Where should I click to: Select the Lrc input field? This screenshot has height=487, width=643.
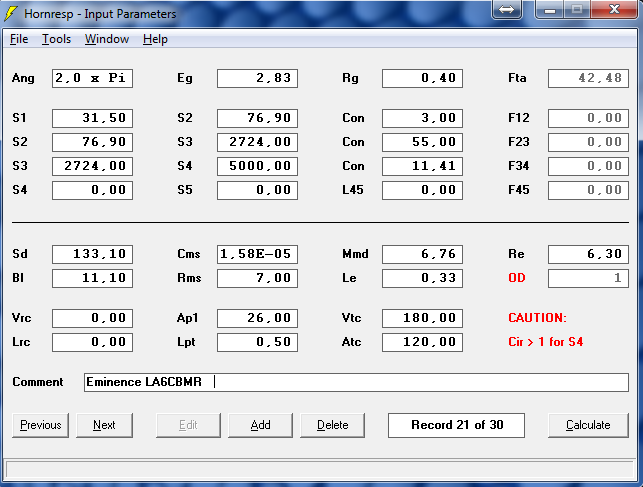(x=92, y=342)
